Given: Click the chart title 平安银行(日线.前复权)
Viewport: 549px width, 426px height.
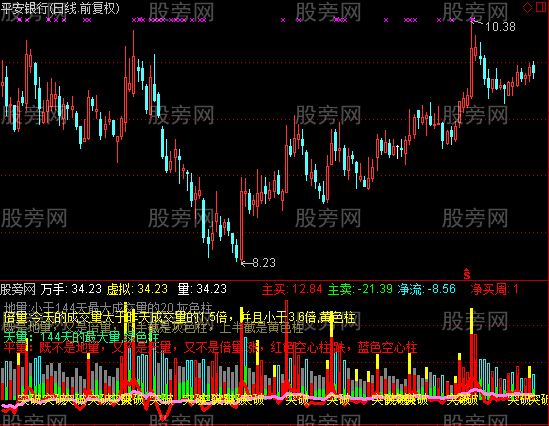Looking at the screenshot, I should [x=60, y=8].
